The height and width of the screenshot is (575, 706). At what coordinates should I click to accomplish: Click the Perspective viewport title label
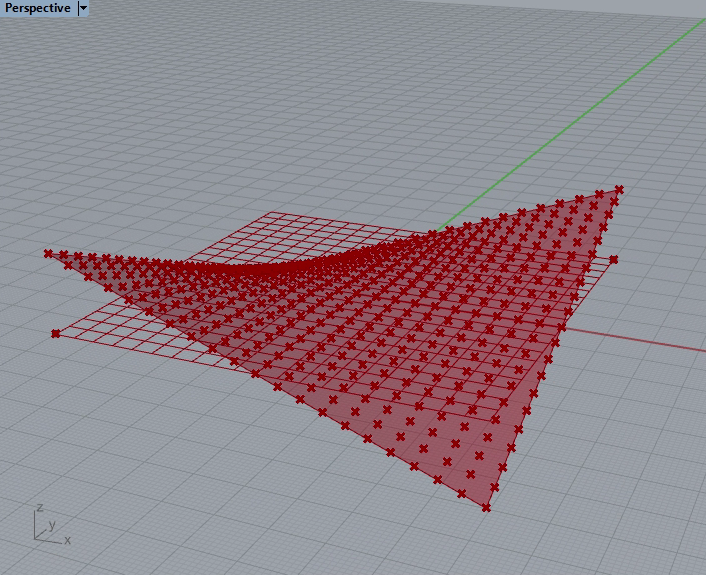[38, 8]
